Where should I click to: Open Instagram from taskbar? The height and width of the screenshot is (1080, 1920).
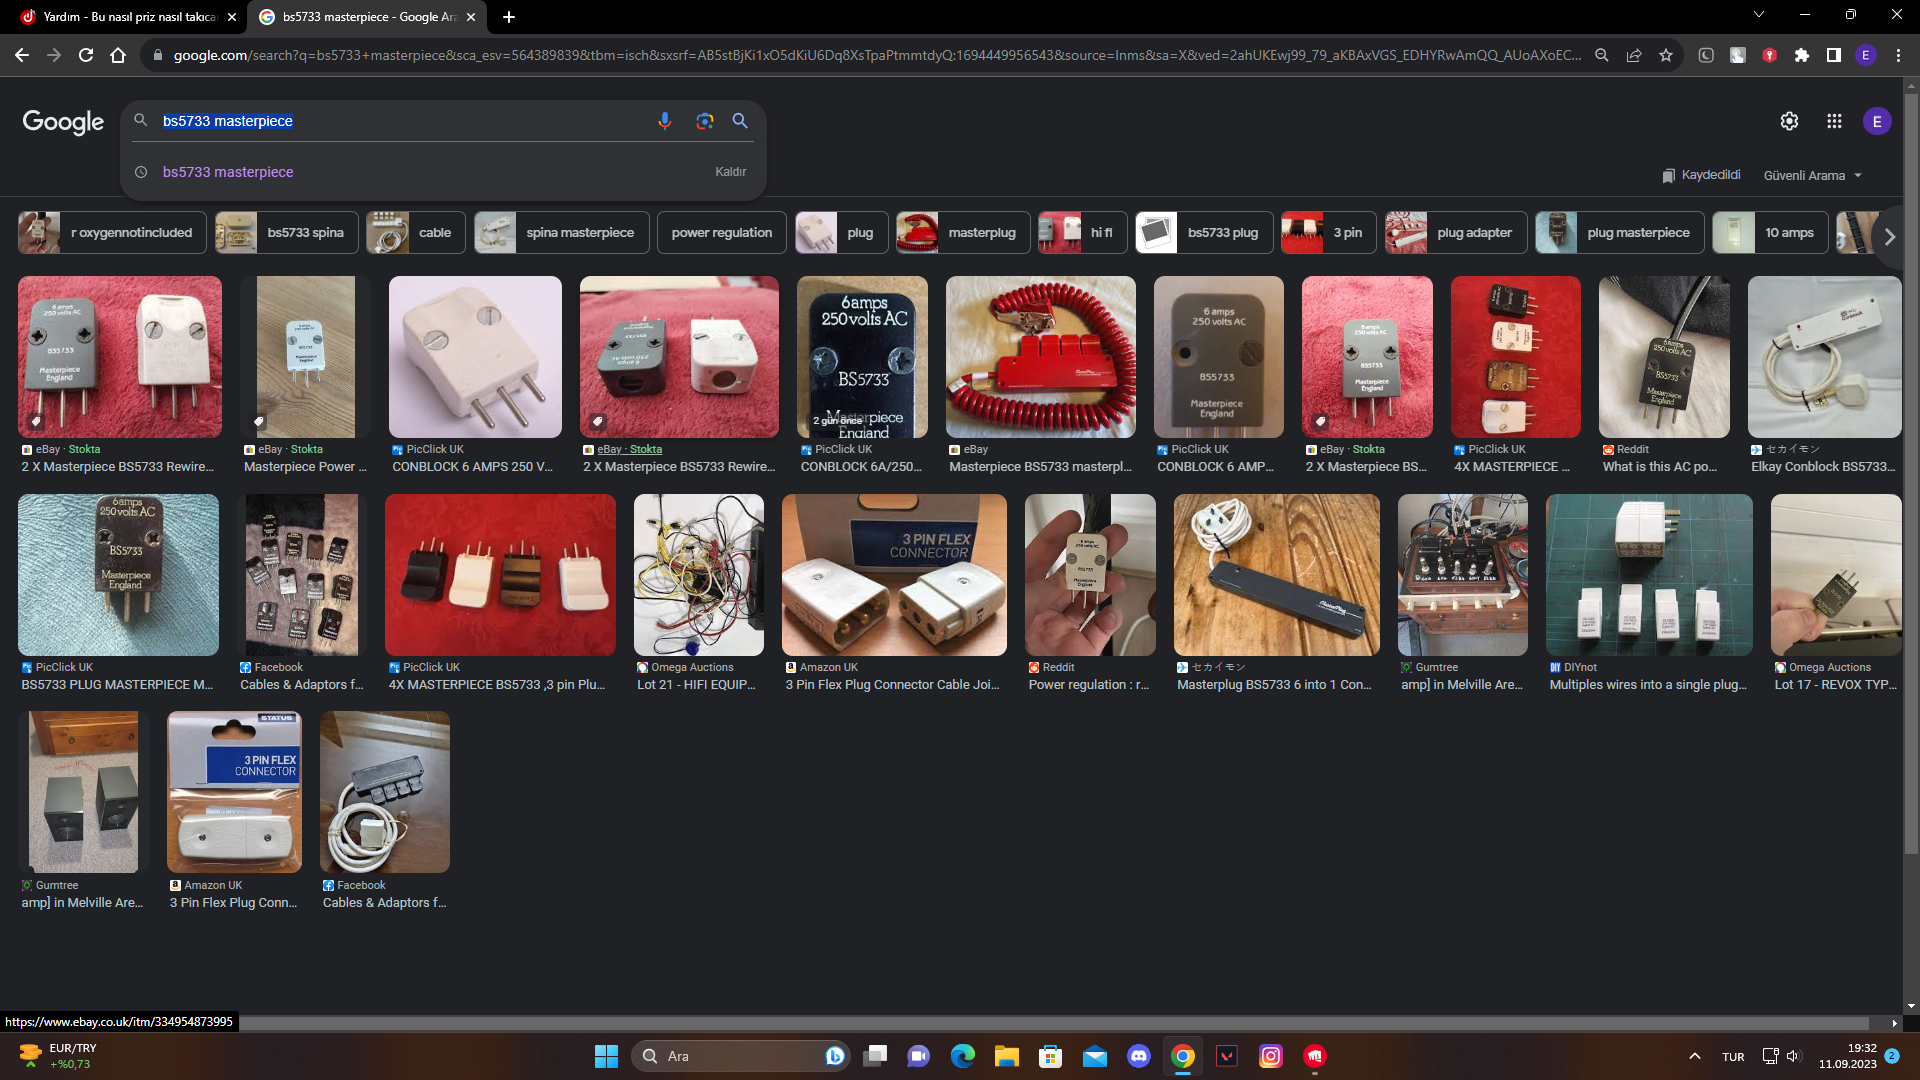[x=1271, y=1056]
